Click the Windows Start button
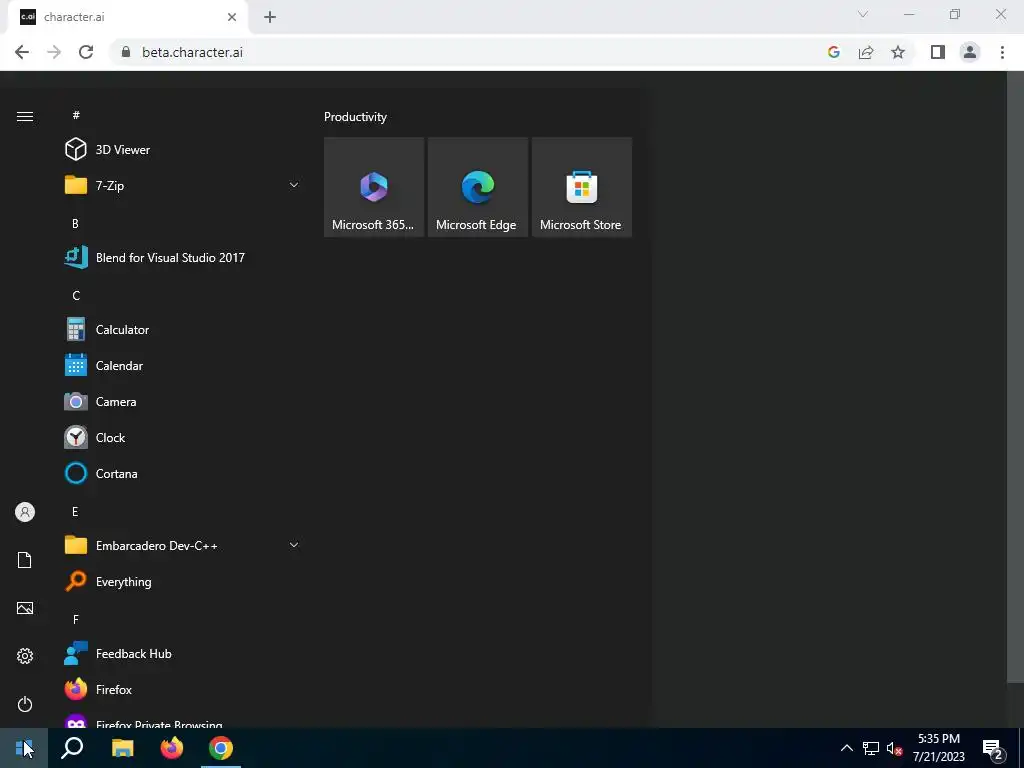The height and width of the screenshot is (768, 1024). point(24,748)
